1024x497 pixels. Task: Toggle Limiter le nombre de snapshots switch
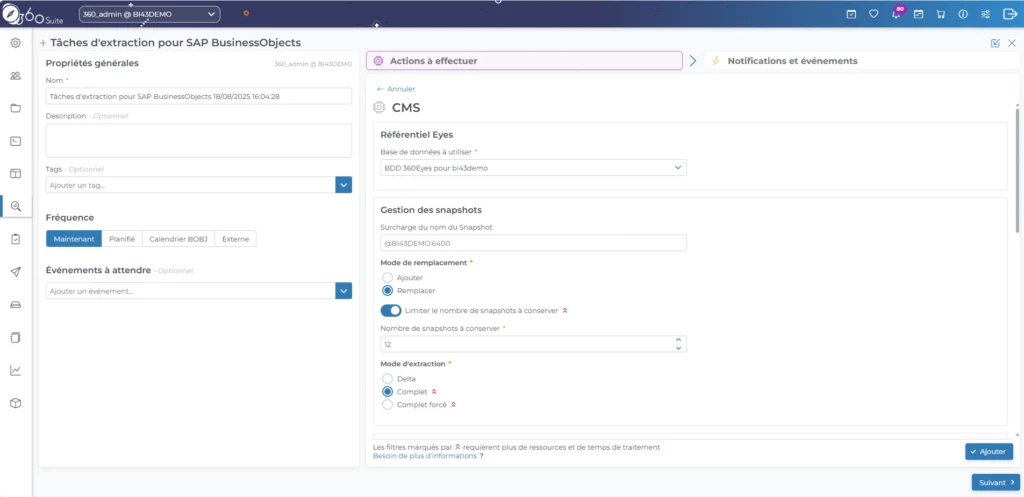(x=390, y=310)
